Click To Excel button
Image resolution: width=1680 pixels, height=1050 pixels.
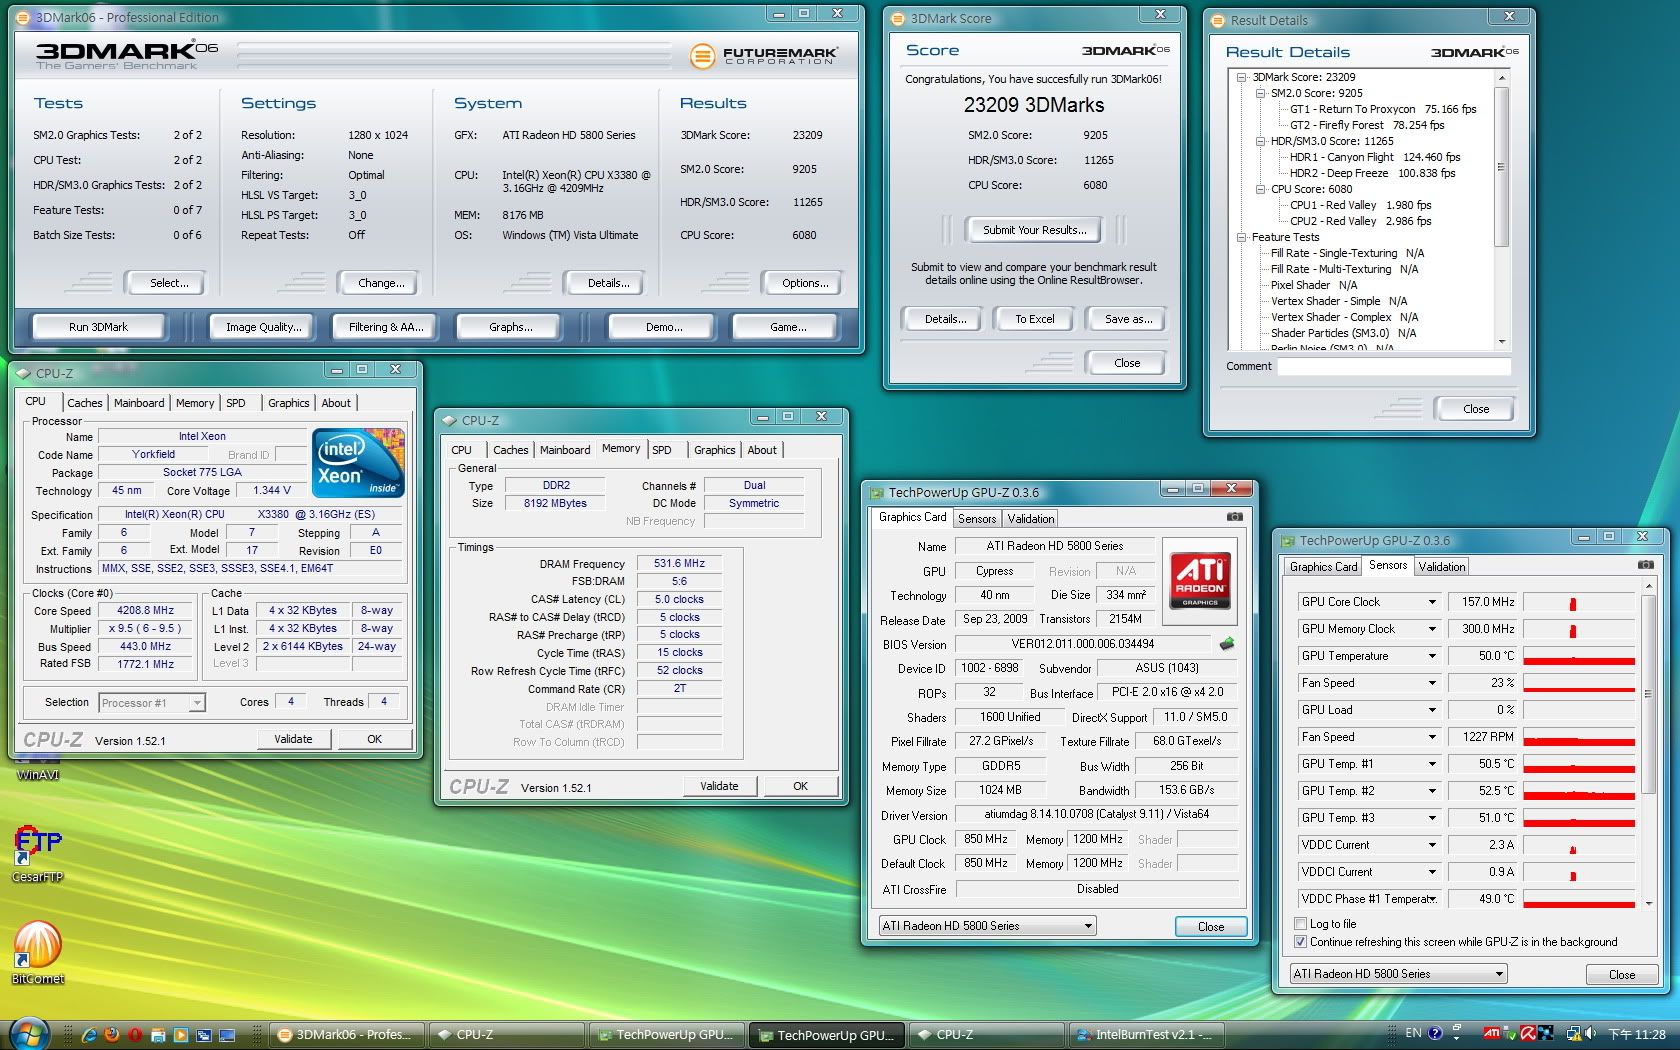click(1035, 319)
